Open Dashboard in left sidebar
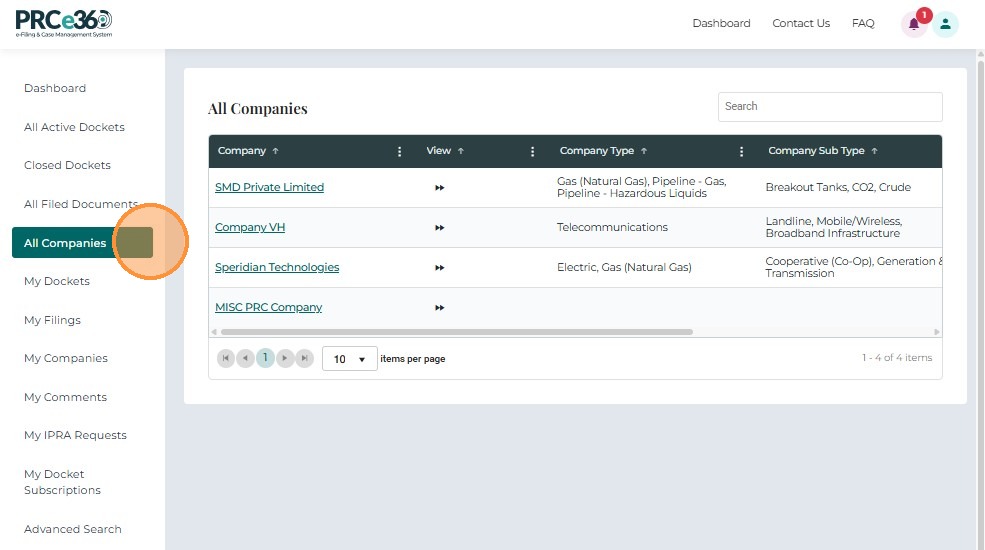The height and width of the screenshot is (550, 985). [x=55, y=89]
